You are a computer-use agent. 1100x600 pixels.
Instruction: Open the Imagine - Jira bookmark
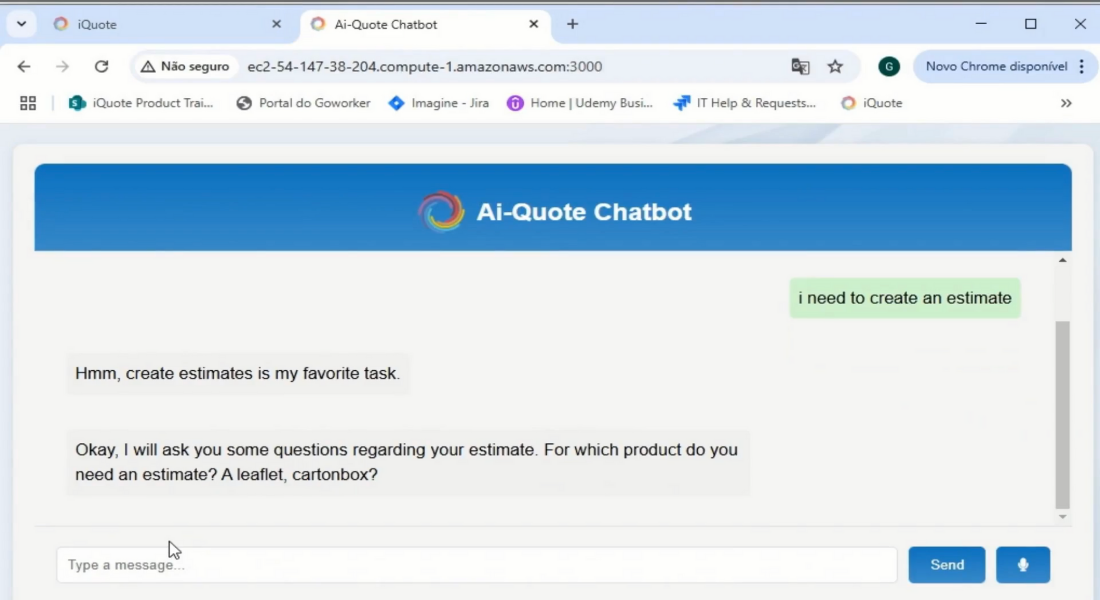coord(438,103)
